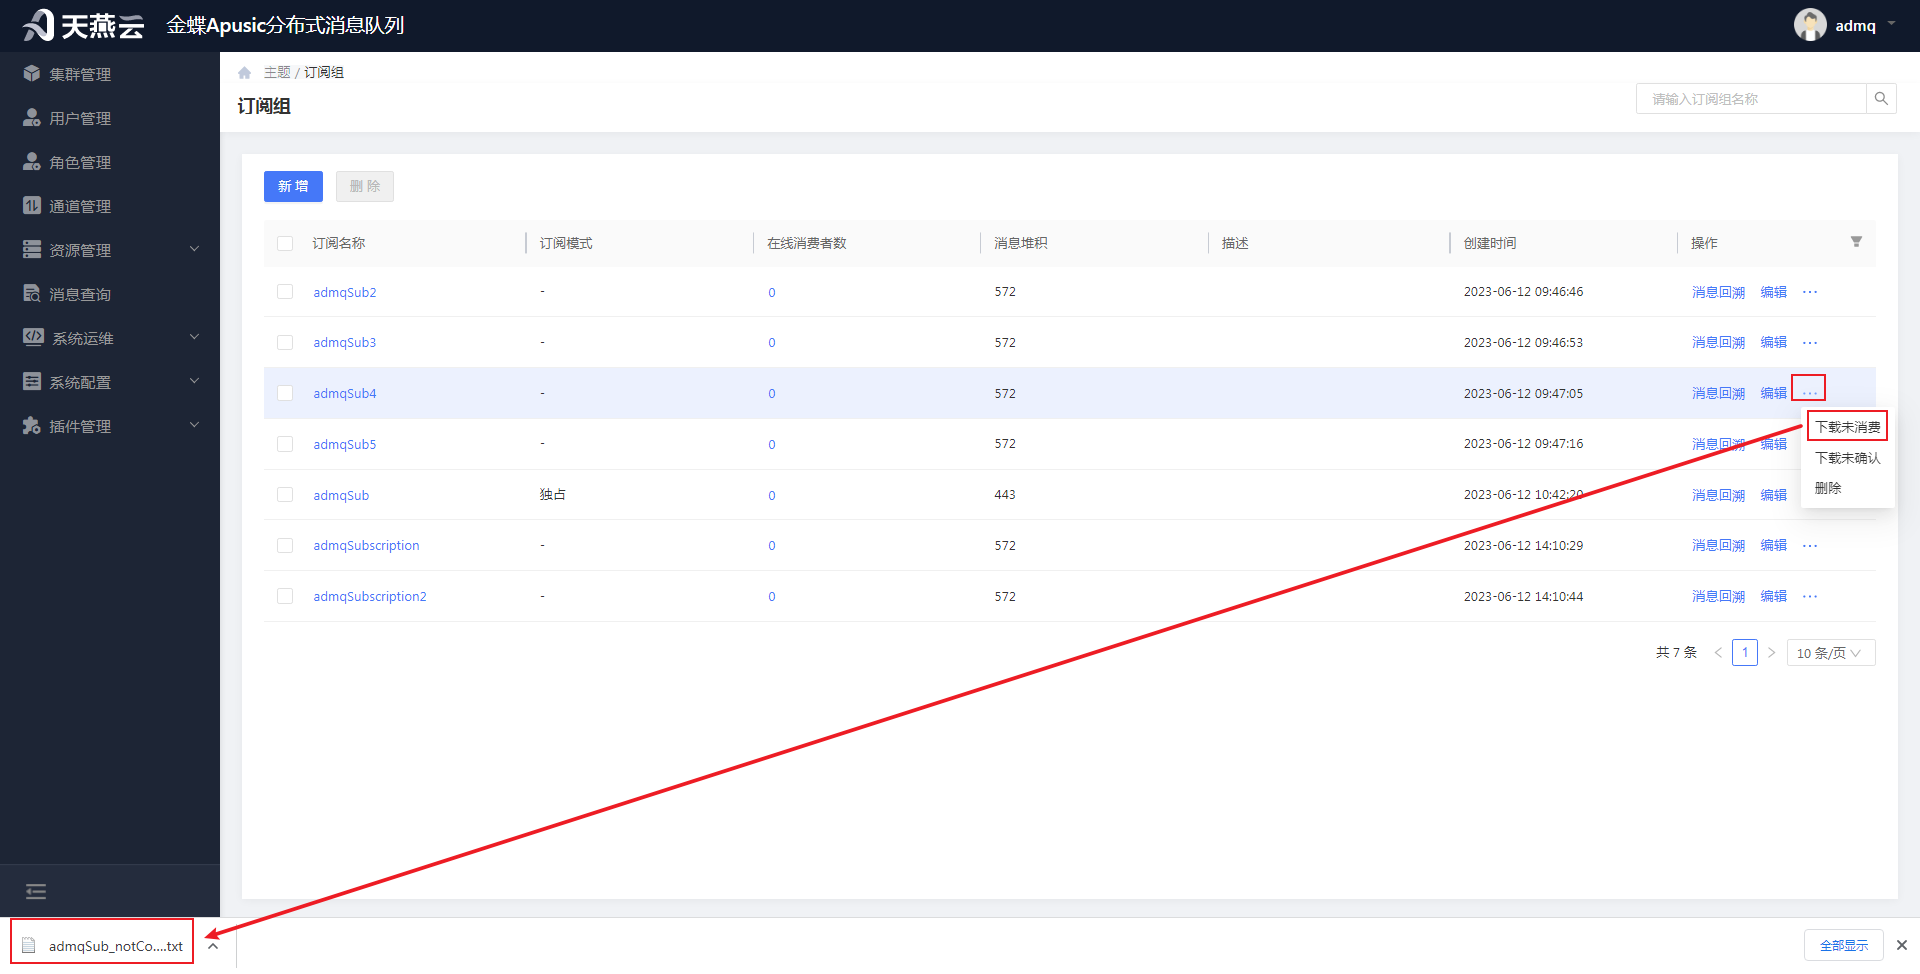Click the 系统配置 list icon

coord(32,381)
